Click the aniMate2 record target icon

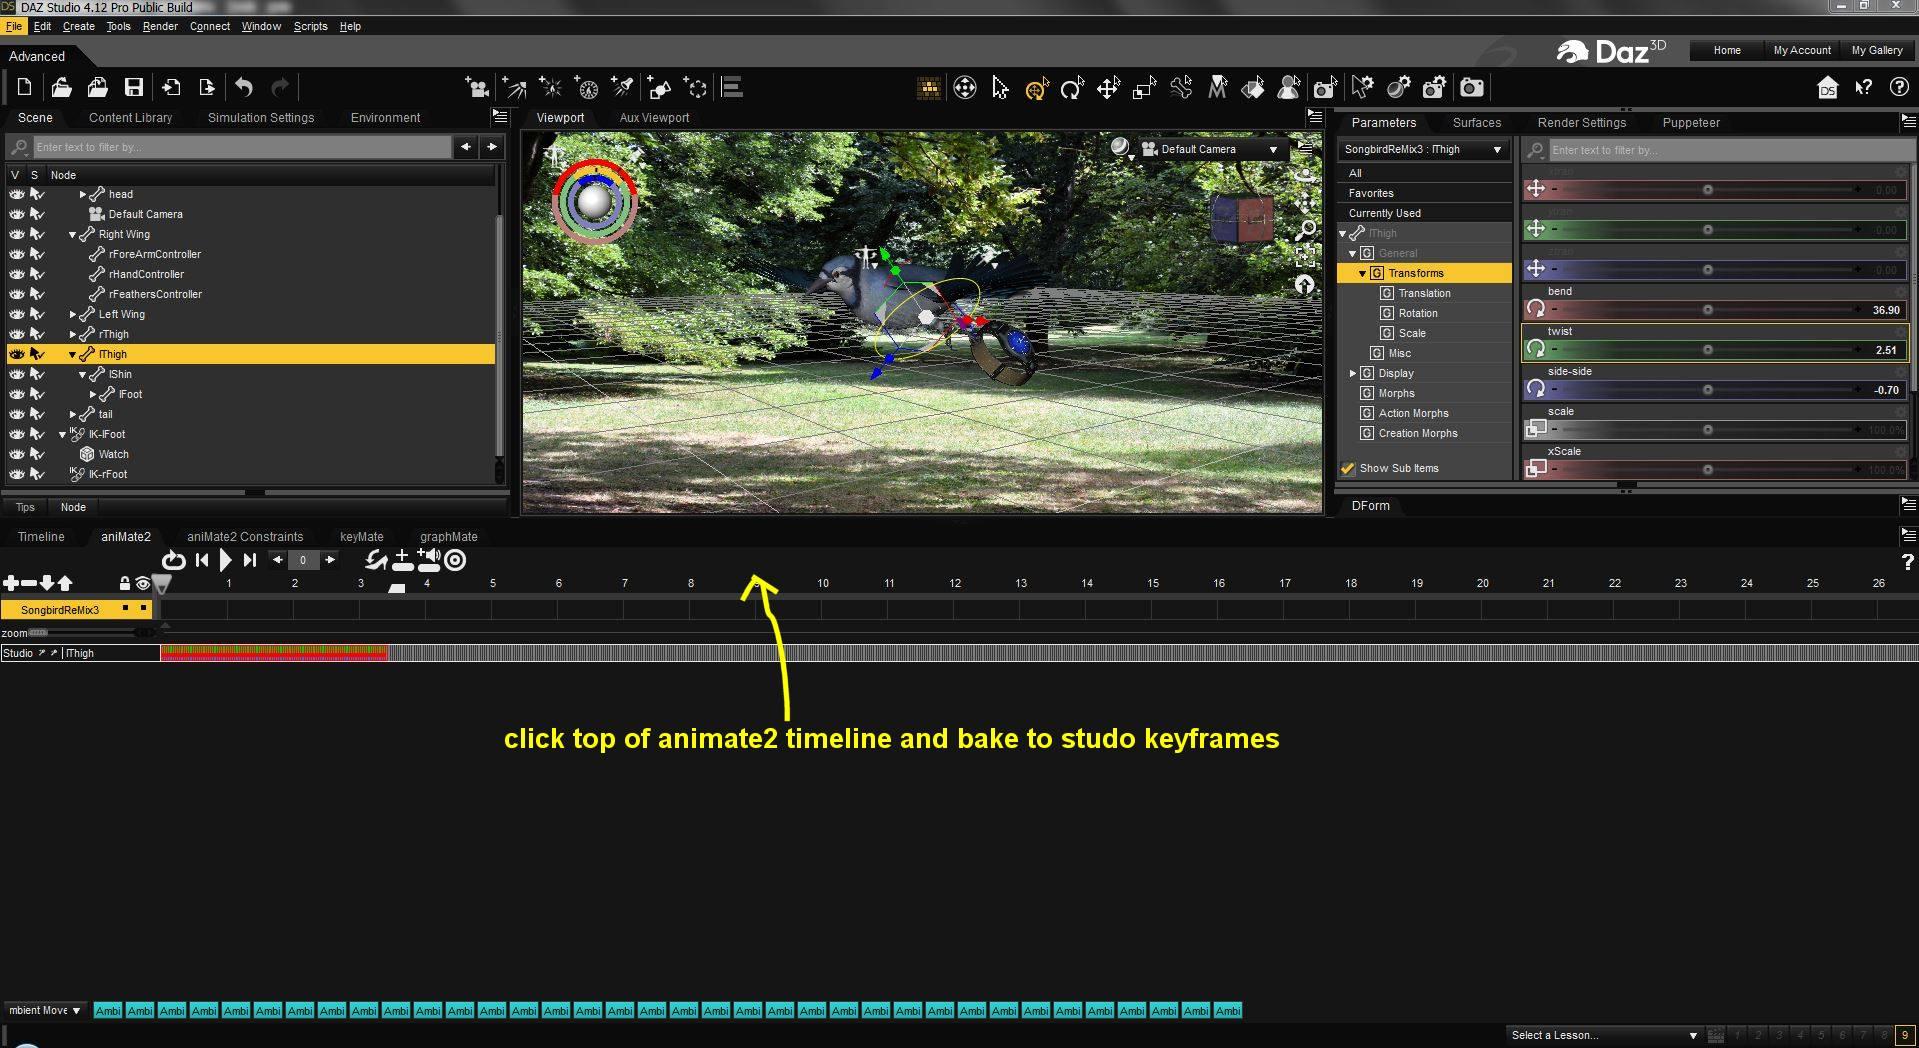[455, 560]
